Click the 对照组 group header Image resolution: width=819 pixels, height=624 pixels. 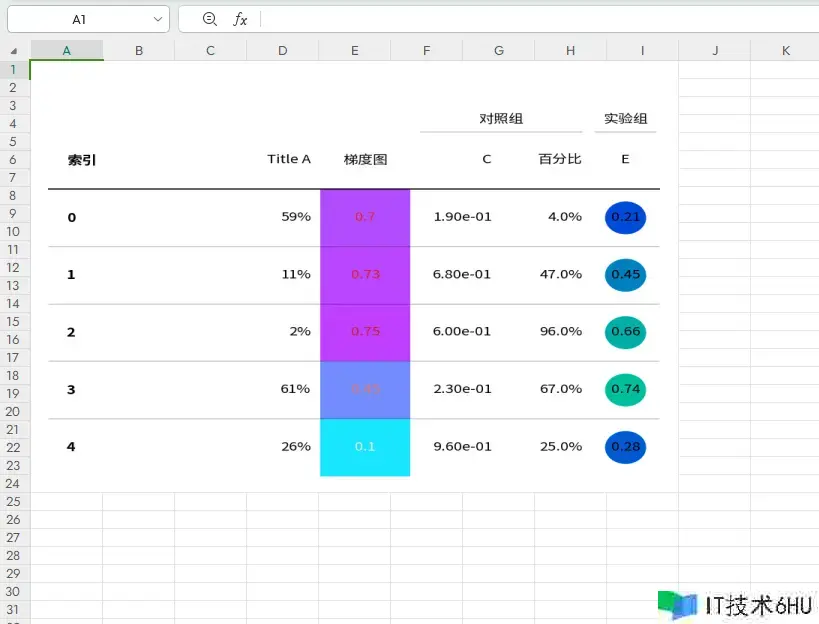click(501, 119)
